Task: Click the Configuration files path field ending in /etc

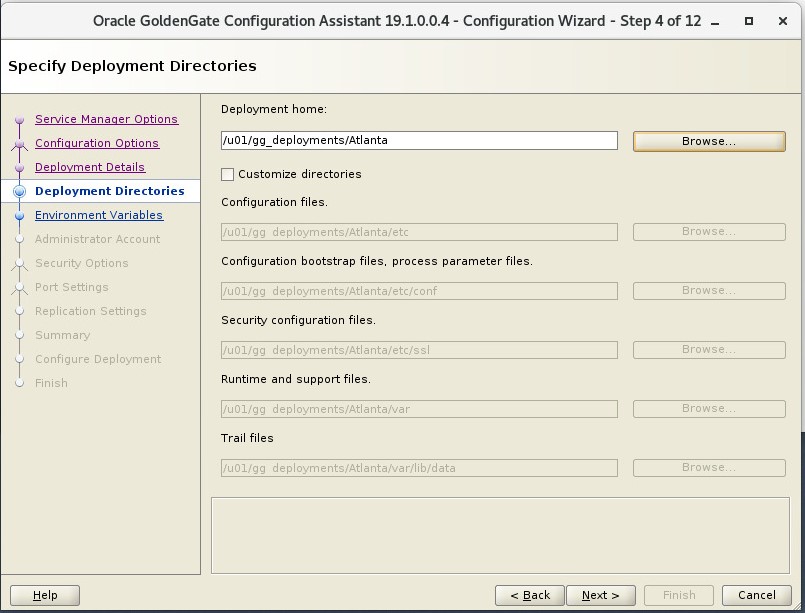Action: click(419, 232)
